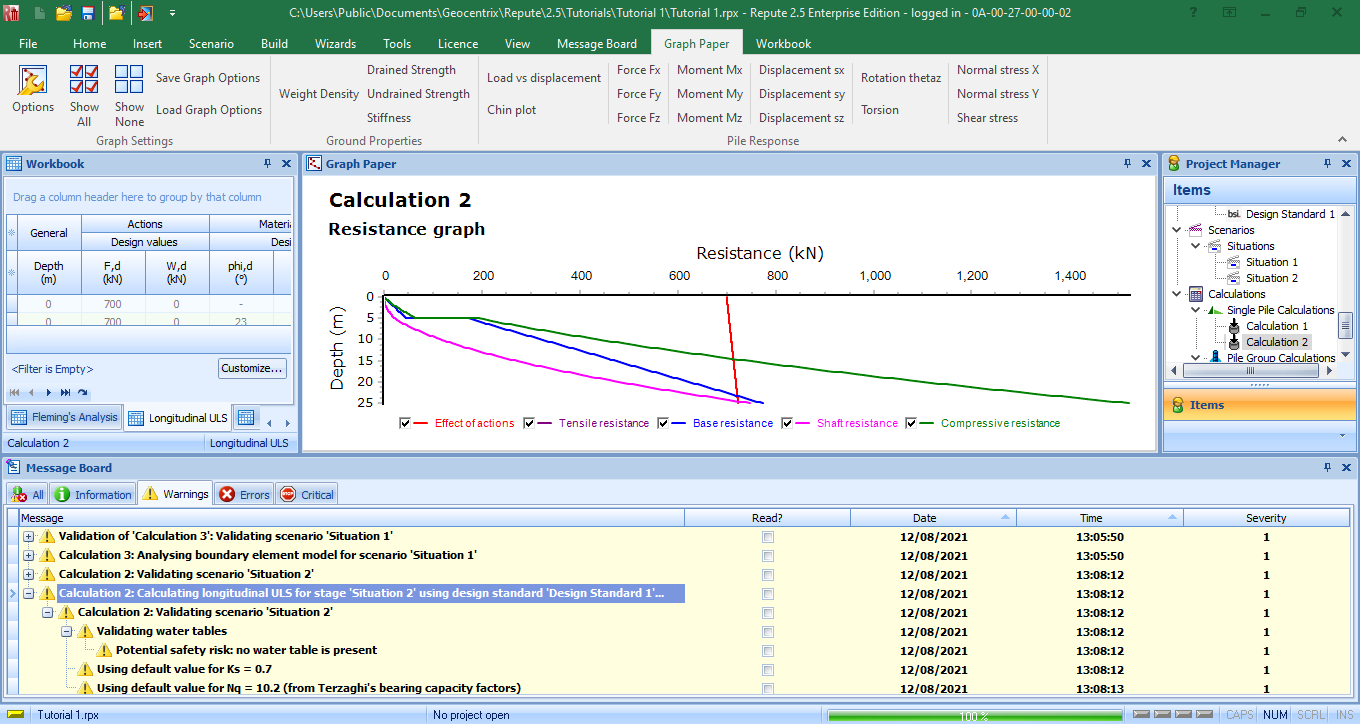Click the Show All graphs icon

[x=84, y=81]
